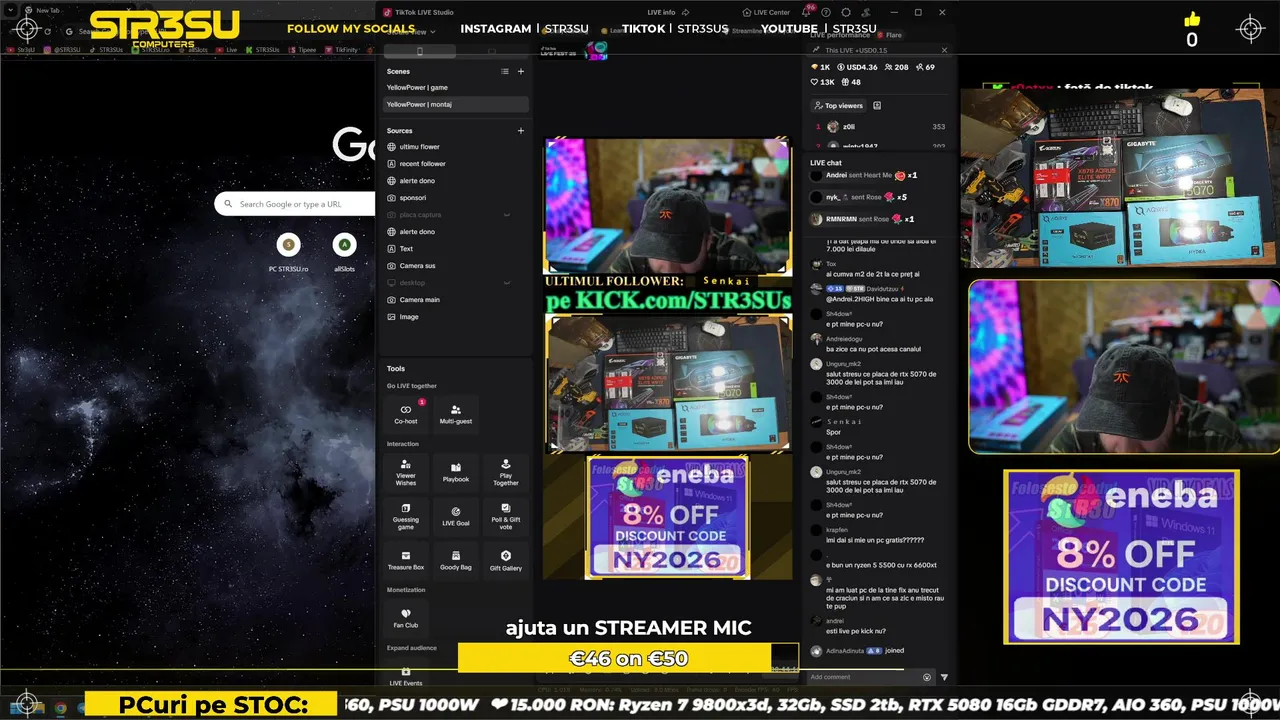Open the allSlots shortcut in Chrome
This screenshot has width=1280, height=720.
tap(344, 253)
